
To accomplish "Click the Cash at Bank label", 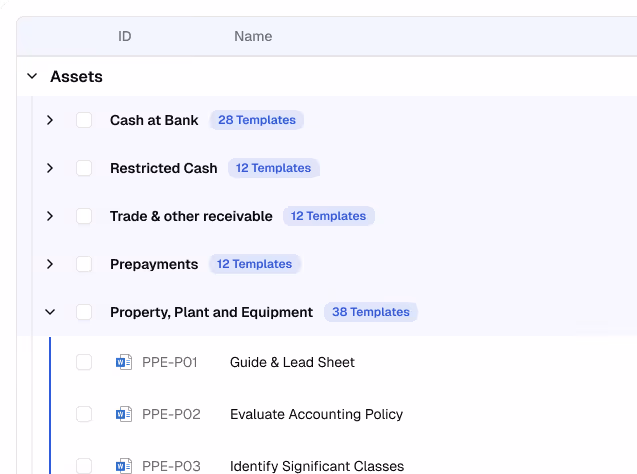I will [154, 120].
